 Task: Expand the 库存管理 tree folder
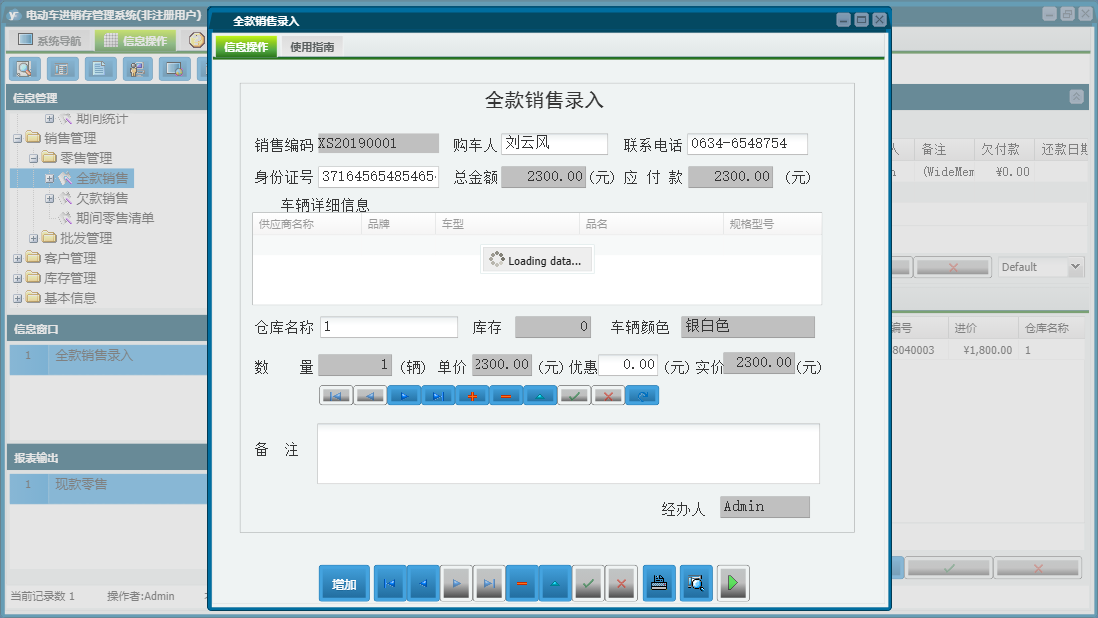[x=18, y=279]
